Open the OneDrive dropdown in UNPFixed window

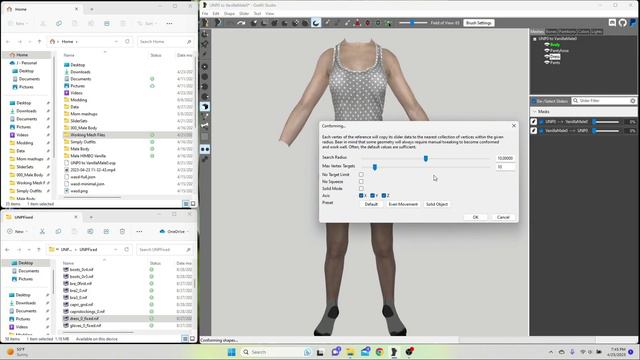174,231
